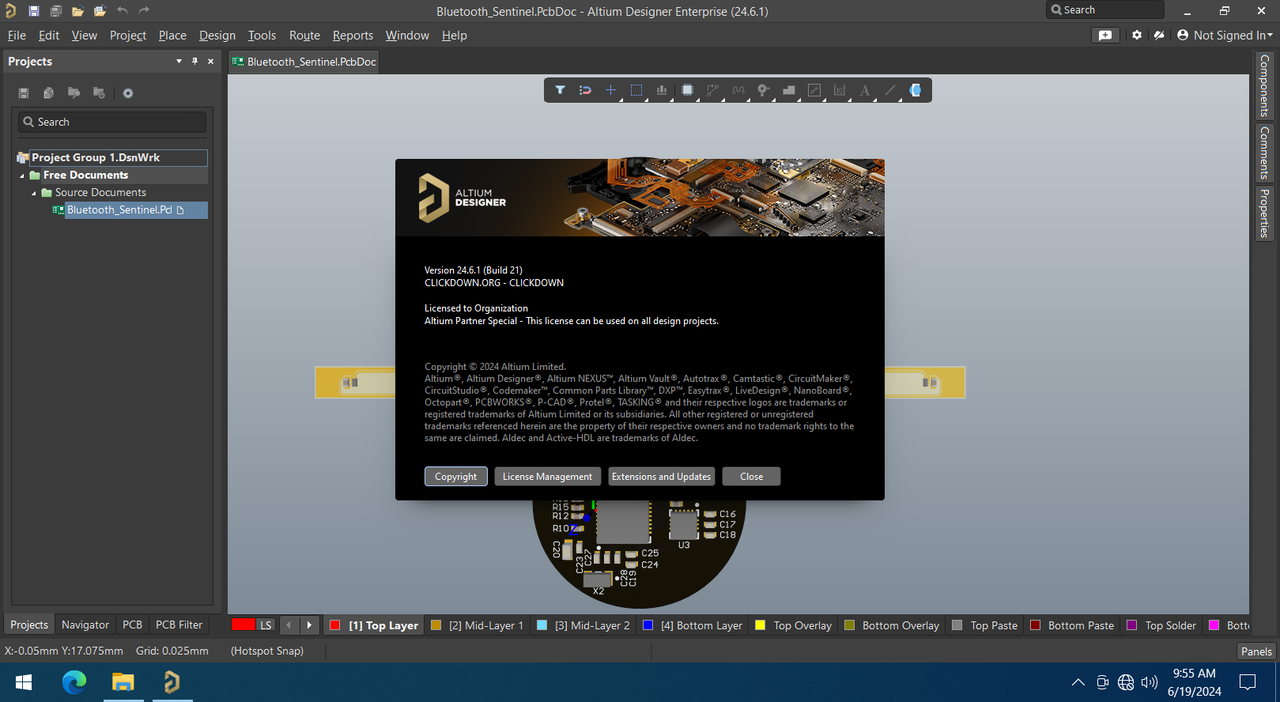This screenshot has height=702, width=1280.
Task: Choose the dashed rectangle selection tool
Action: pos(636,90)
